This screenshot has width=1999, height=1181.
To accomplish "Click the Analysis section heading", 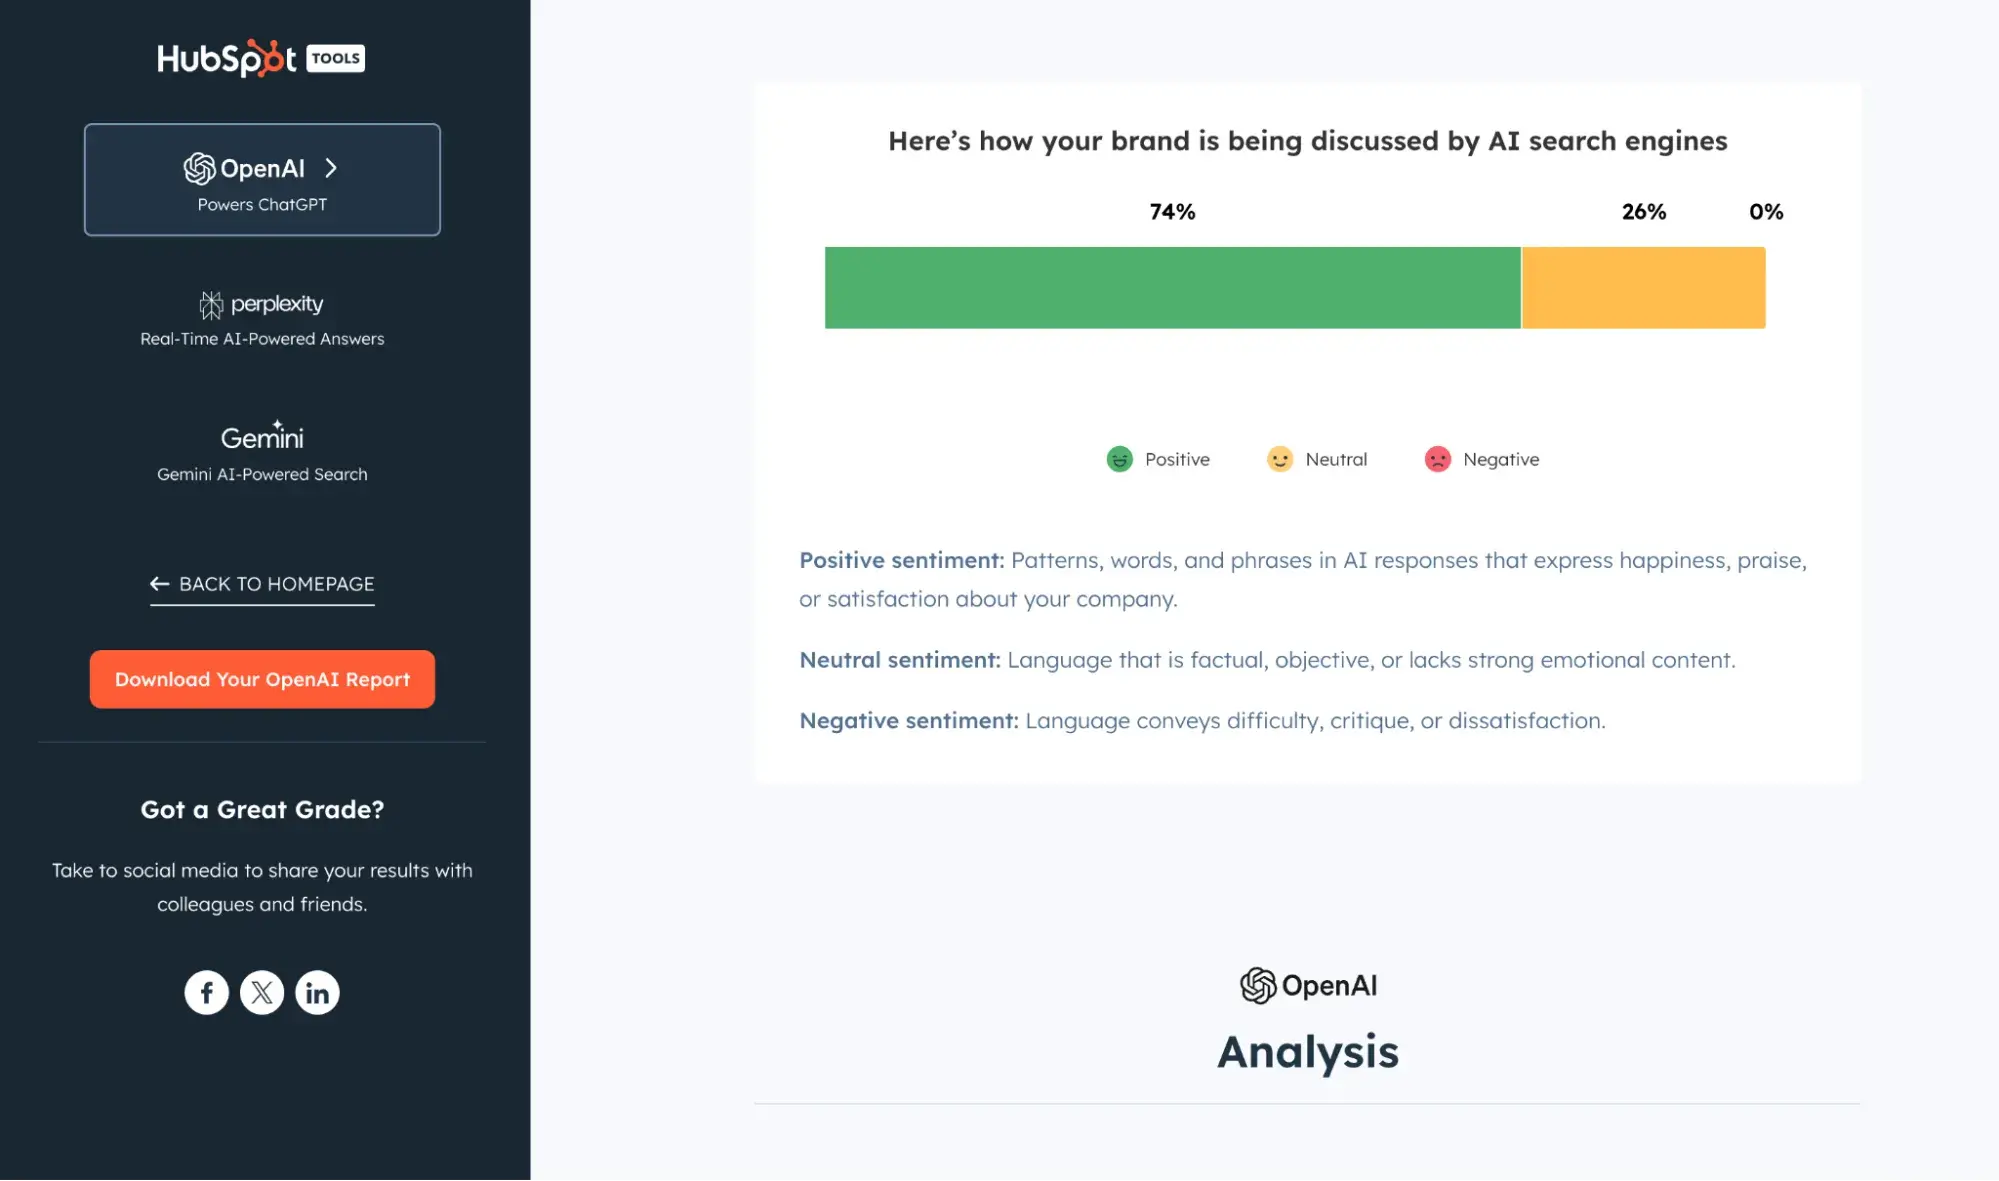I will pyautogui.click(x=1307, y=1052).
